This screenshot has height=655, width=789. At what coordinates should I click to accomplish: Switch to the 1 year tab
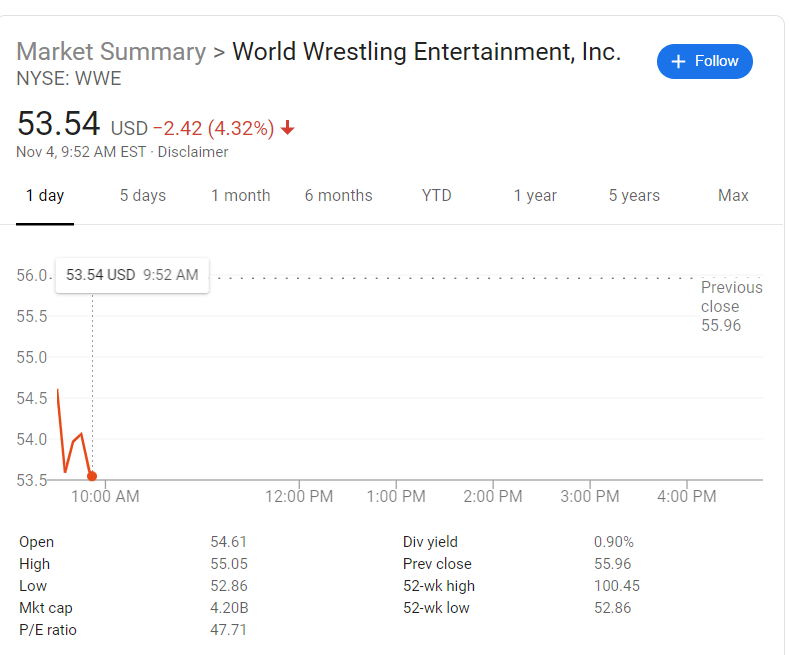pyautogui.click(x=535, y=196)
